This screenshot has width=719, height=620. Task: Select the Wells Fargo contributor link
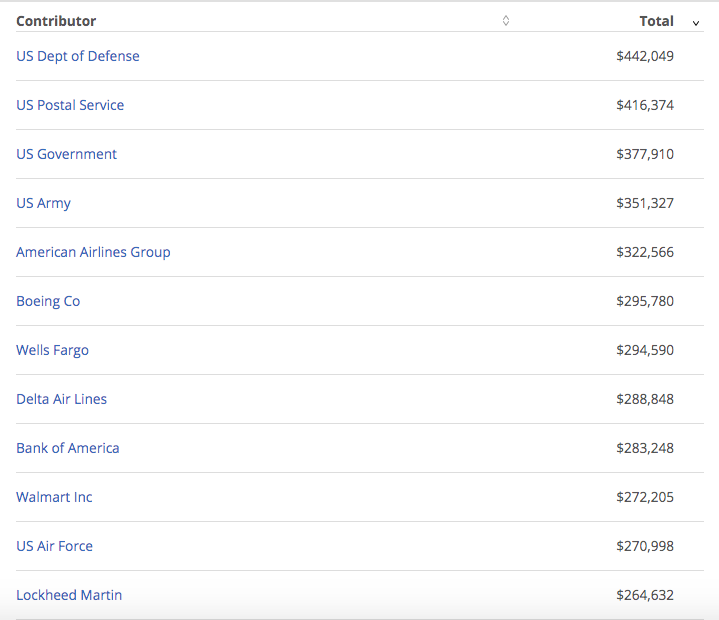52,350
